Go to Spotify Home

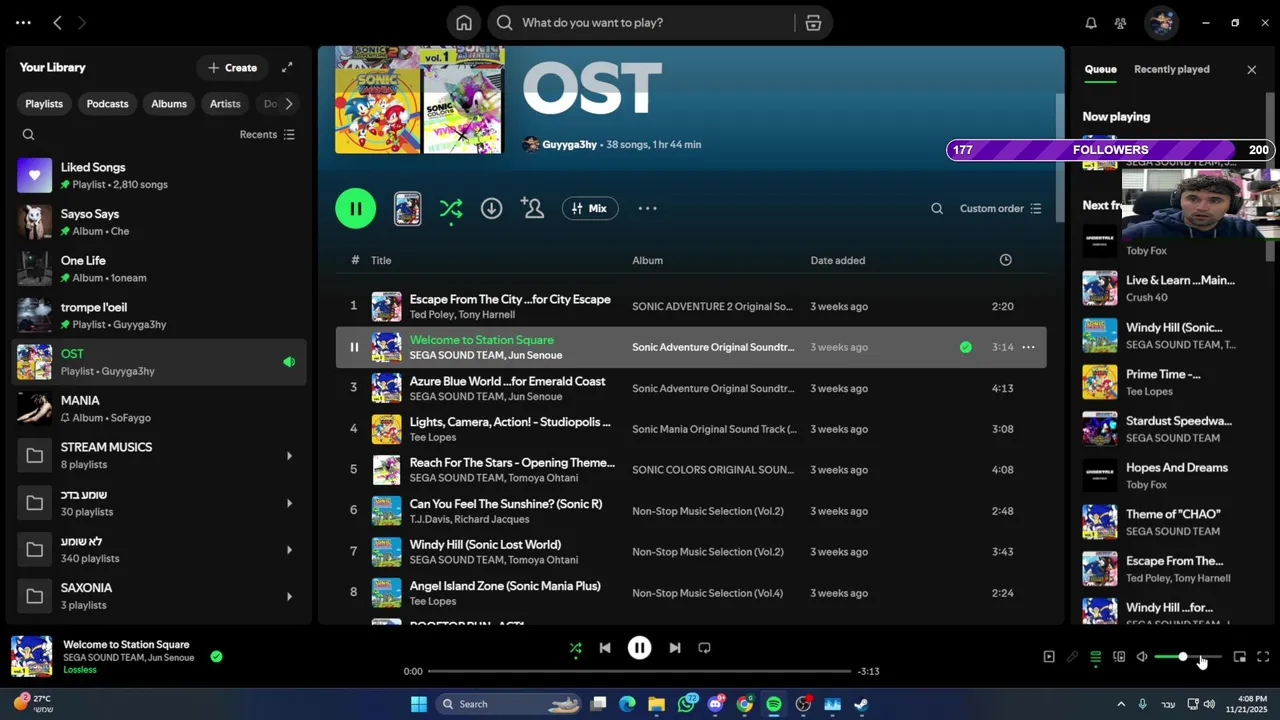click(464, 23)
